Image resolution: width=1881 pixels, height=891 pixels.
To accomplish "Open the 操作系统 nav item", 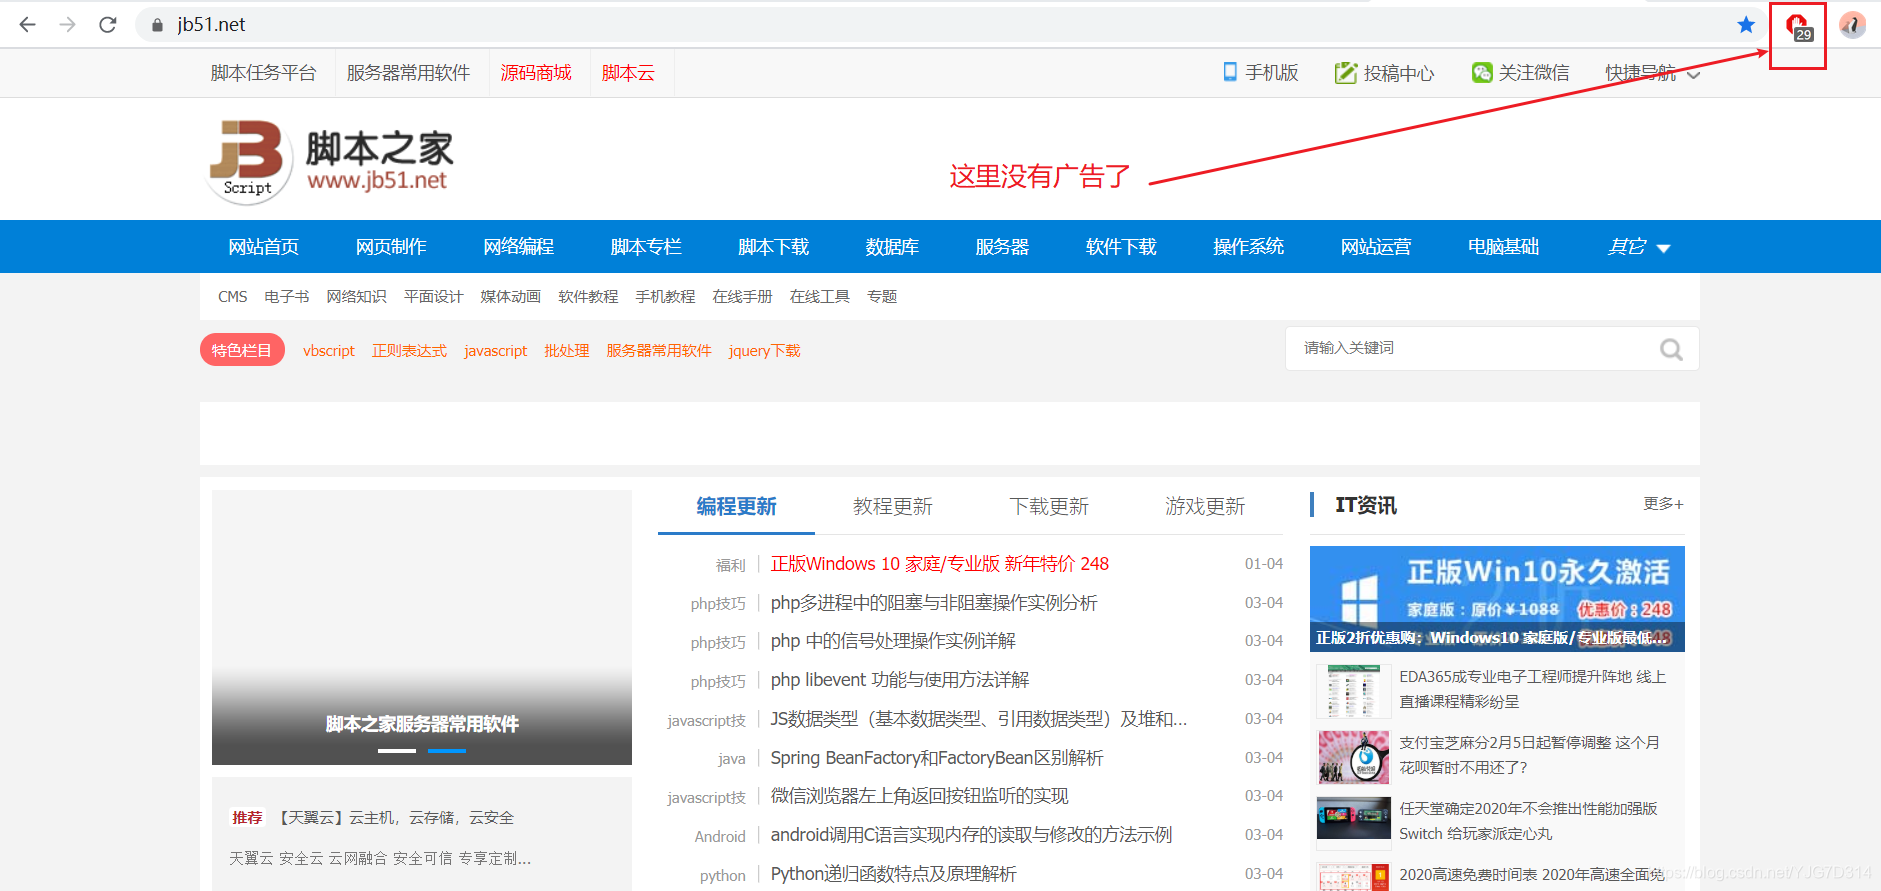I will point(1248,247).
